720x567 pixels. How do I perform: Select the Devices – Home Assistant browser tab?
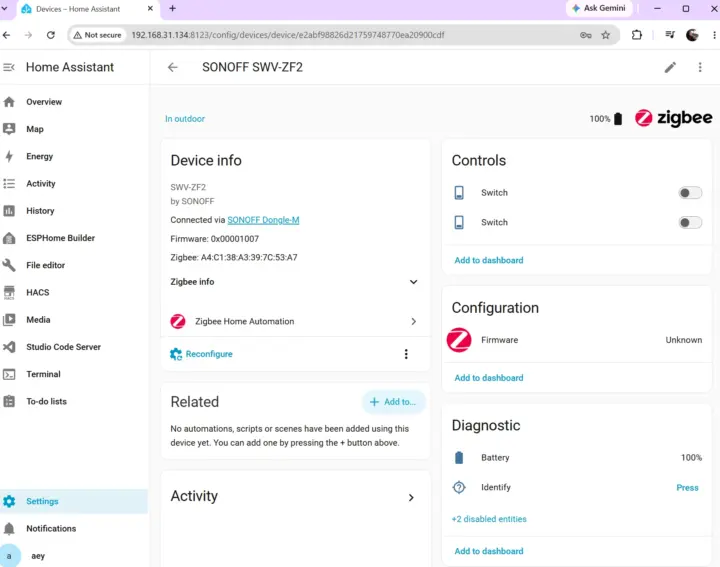[x=87, y=9]
